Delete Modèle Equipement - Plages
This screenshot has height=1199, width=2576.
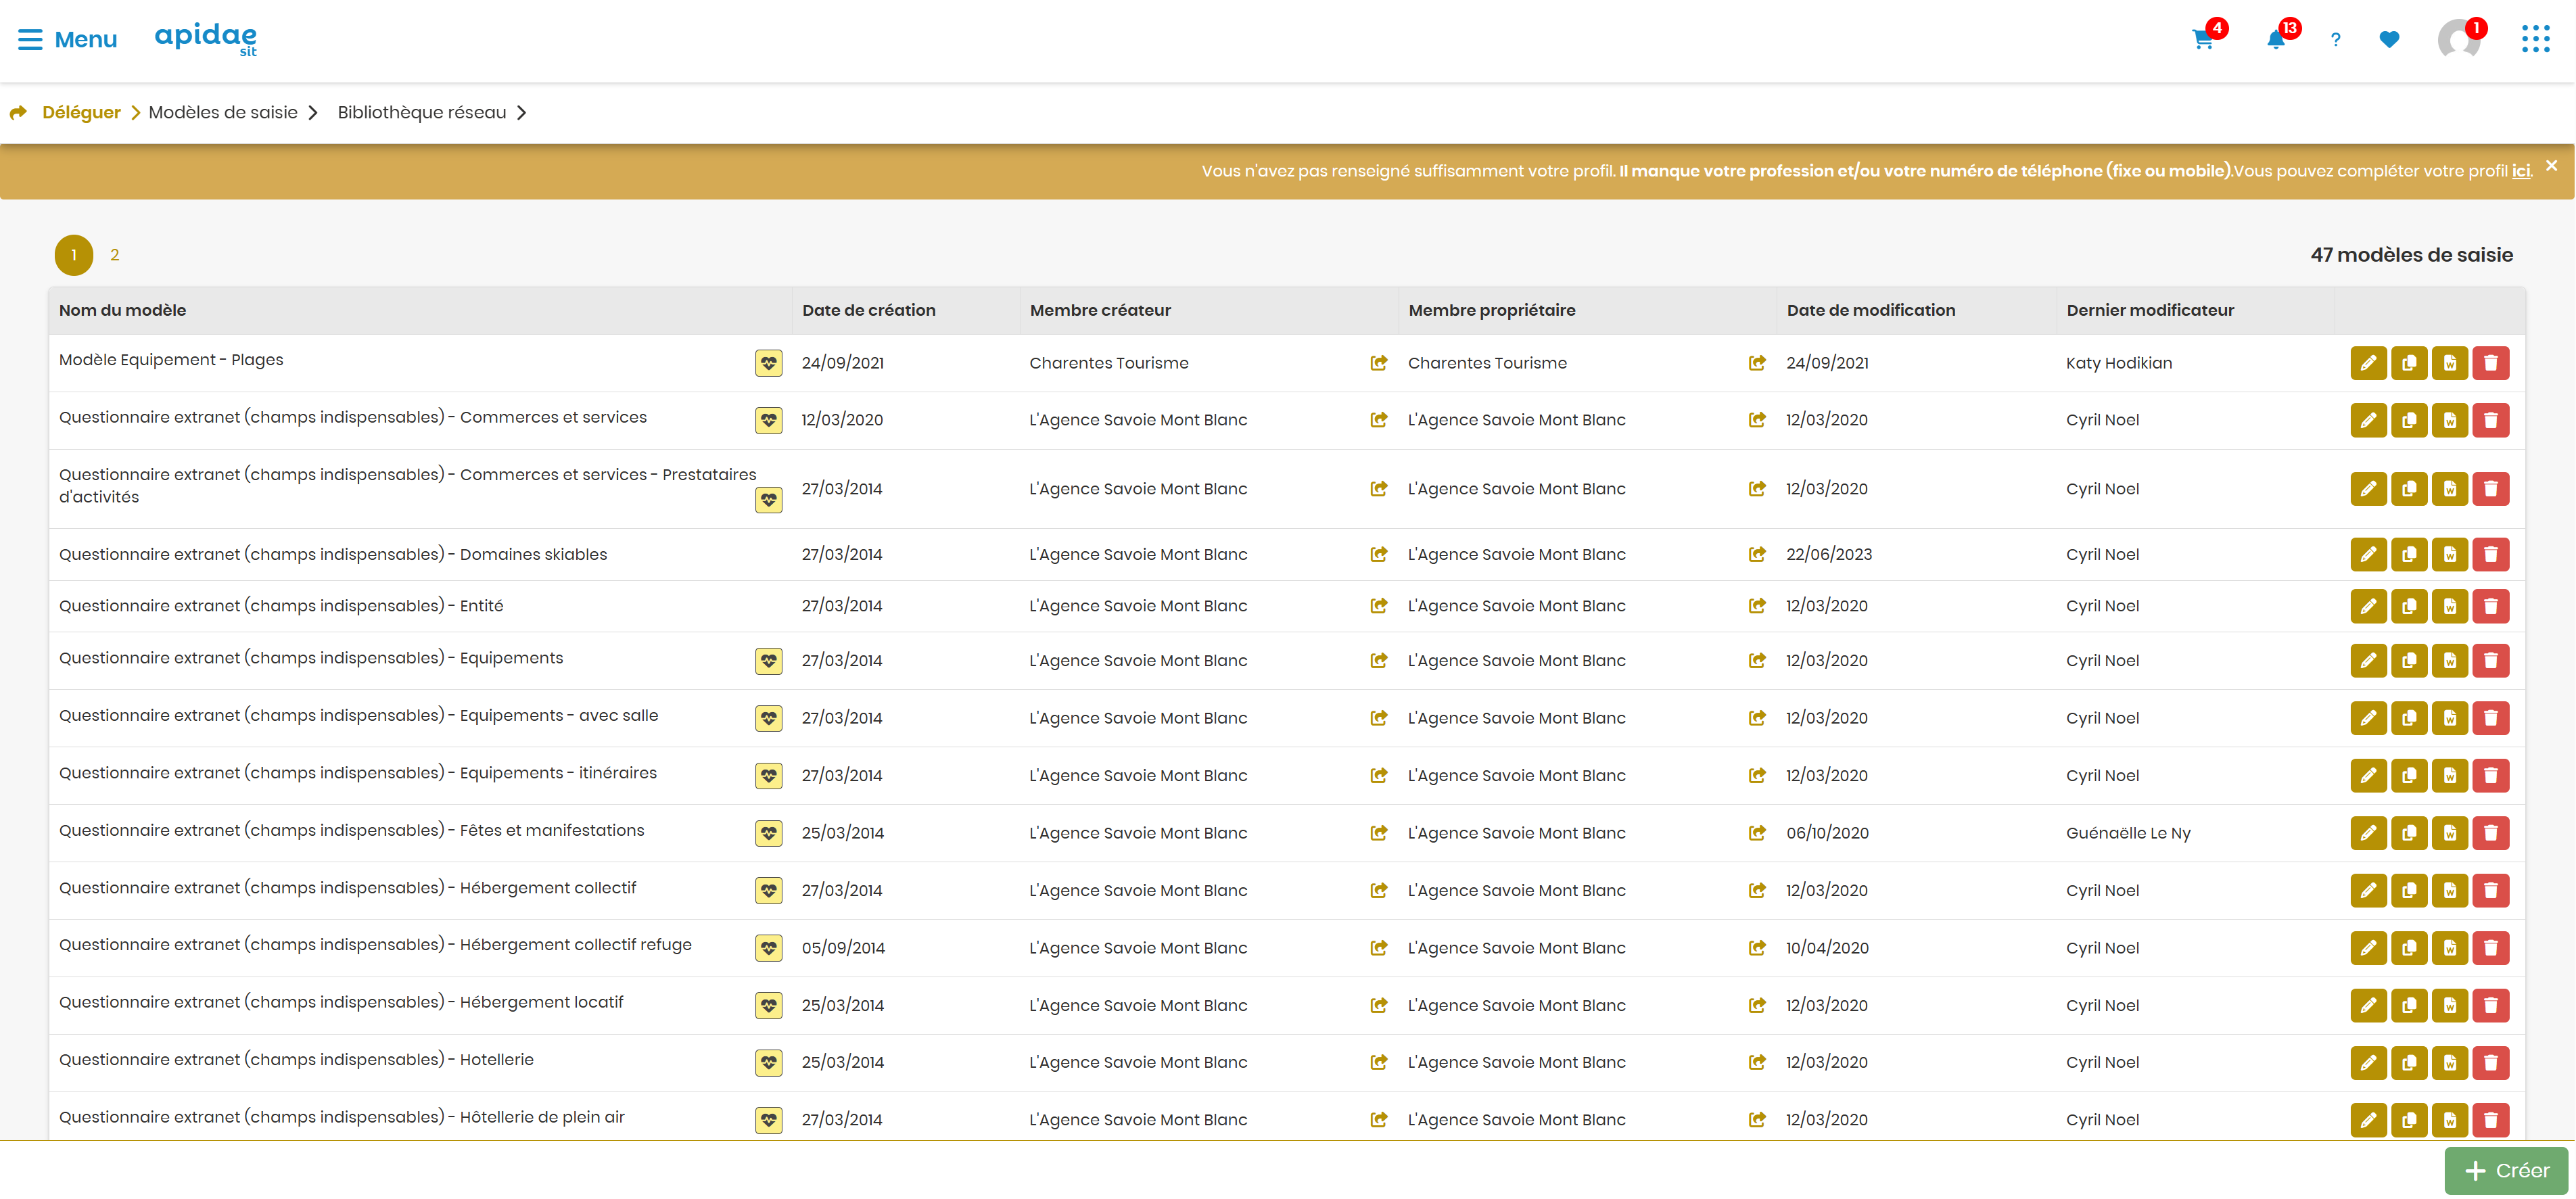[2491, 363]
